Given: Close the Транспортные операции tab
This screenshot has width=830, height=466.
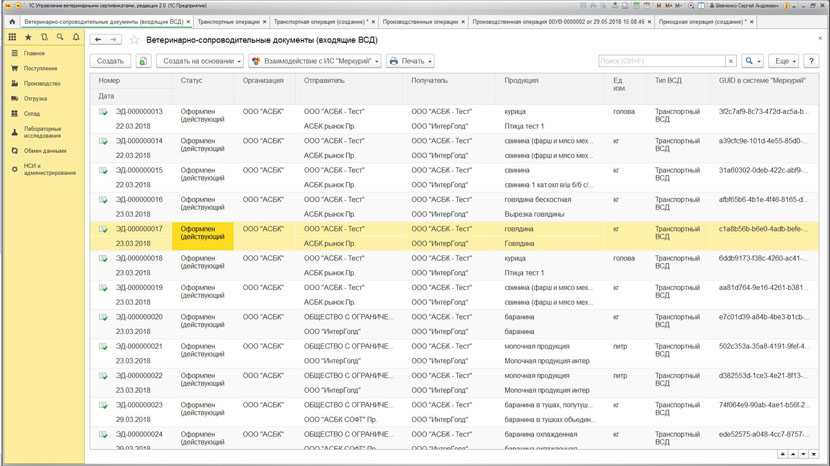Looking at the screenshot, I should [x=265, y=22].
